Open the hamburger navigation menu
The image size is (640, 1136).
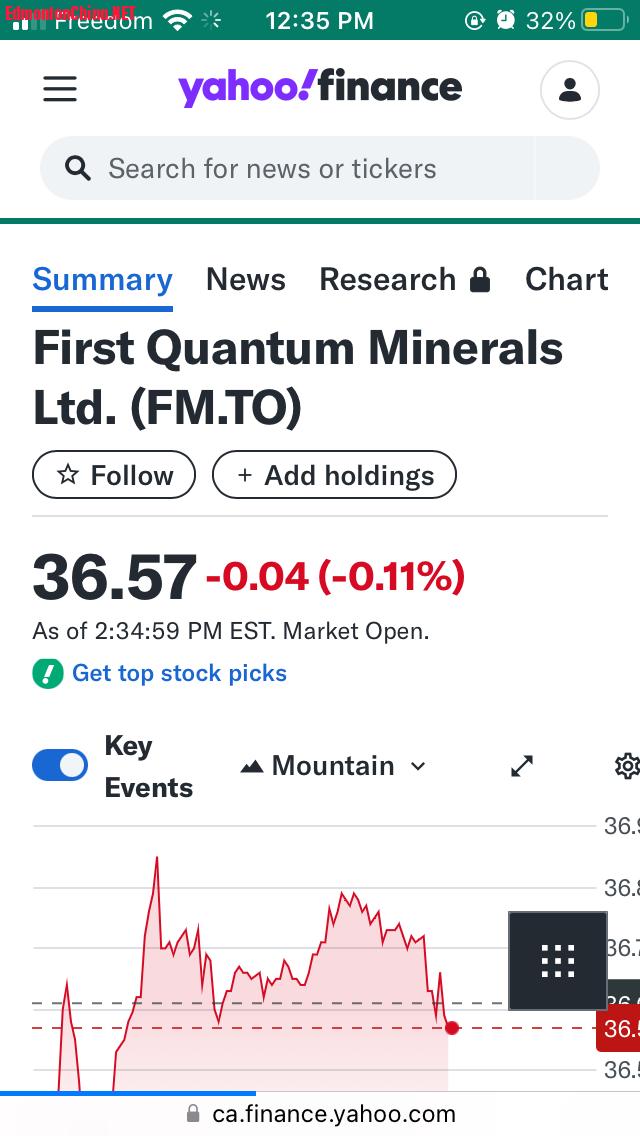(x=60, y=89)
